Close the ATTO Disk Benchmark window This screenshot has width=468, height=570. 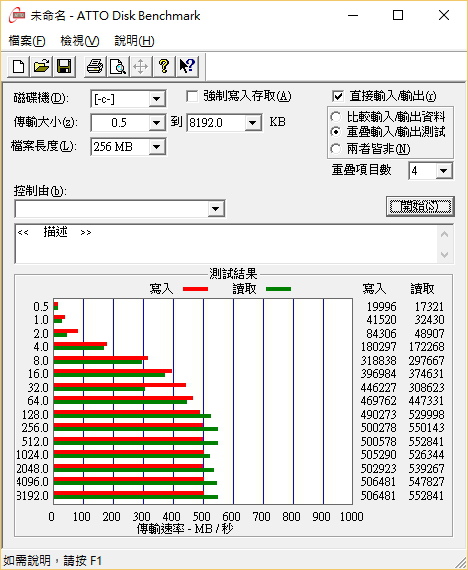444,16
